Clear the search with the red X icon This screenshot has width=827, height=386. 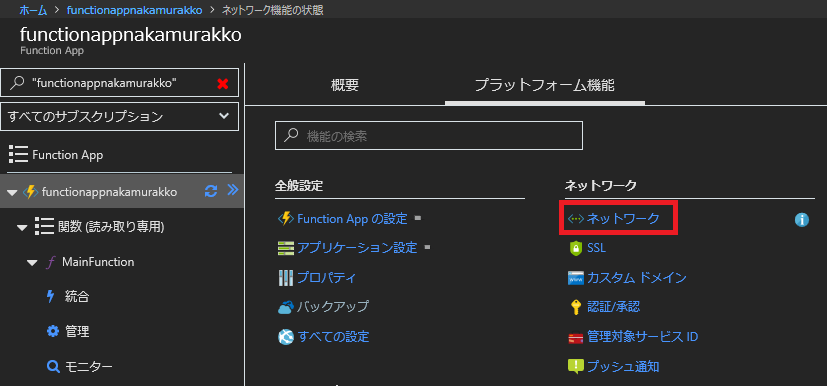pos(223,83)
